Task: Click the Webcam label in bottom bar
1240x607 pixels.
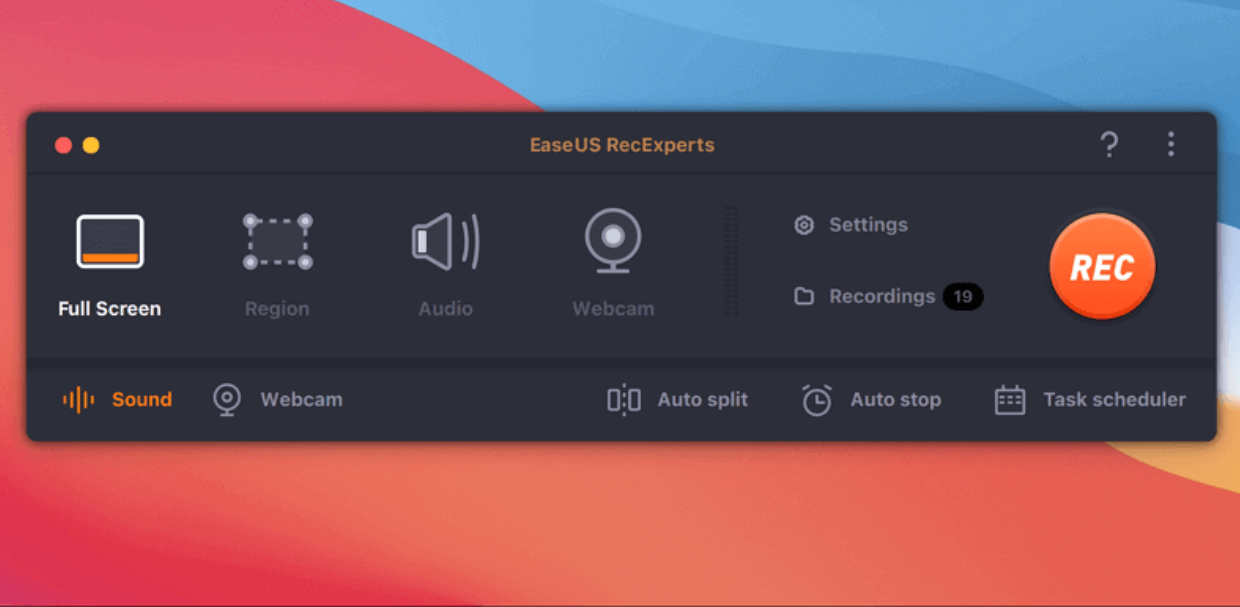Action: click(x=301, y=400)
